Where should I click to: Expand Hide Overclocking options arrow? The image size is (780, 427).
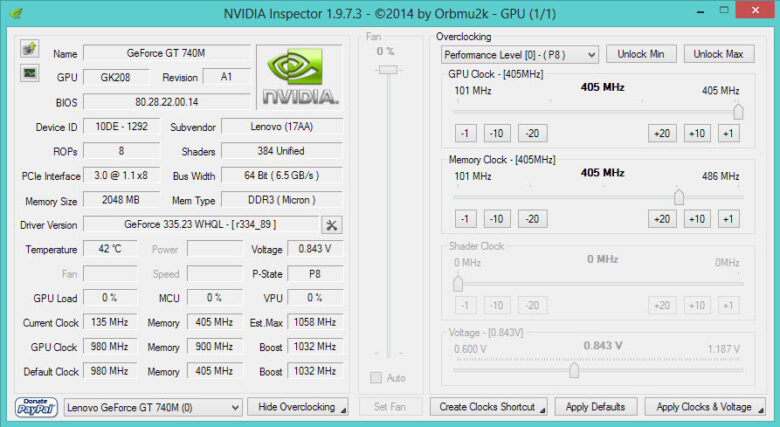[343, 411]
